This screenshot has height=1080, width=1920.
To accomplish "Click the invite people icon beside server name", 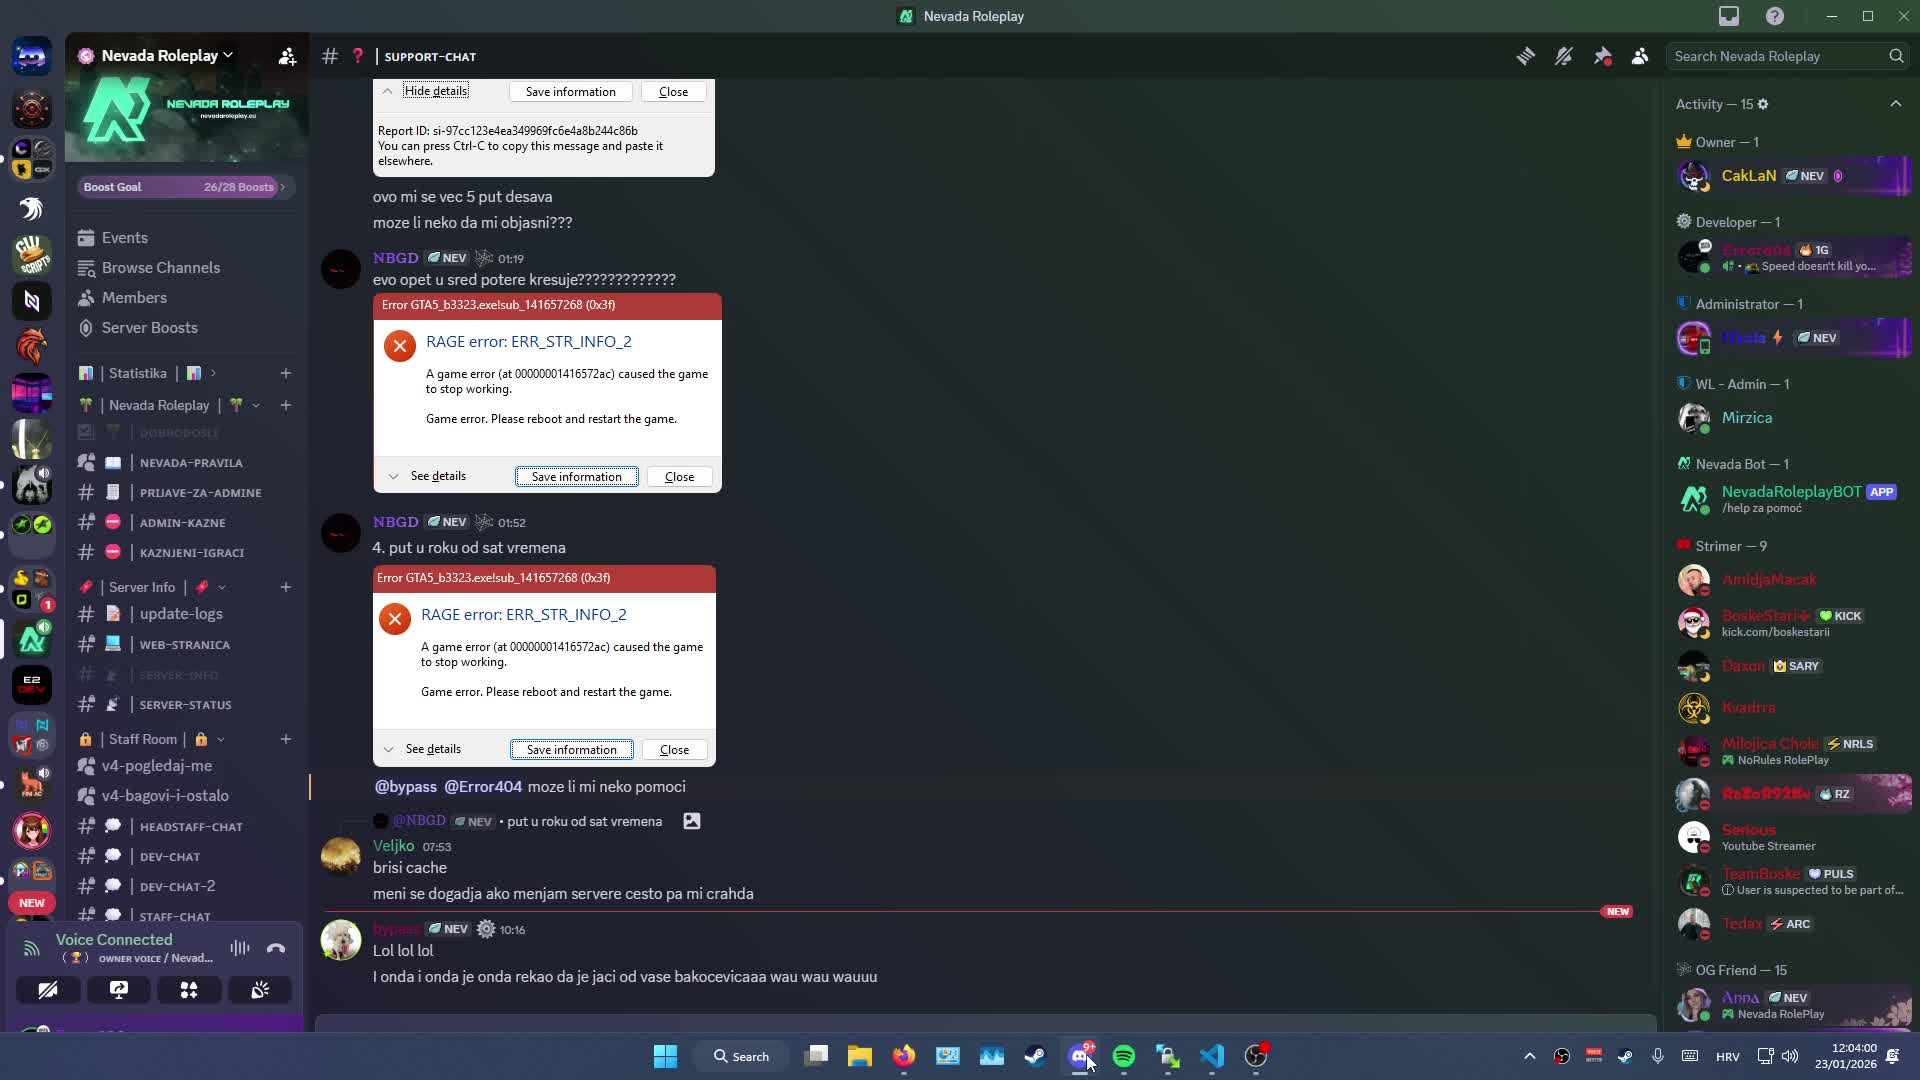I will pos(287,56).
